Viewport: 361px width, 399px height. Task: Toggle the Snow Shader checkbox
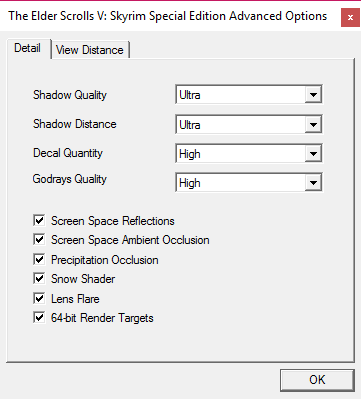[x=39, y=278]
